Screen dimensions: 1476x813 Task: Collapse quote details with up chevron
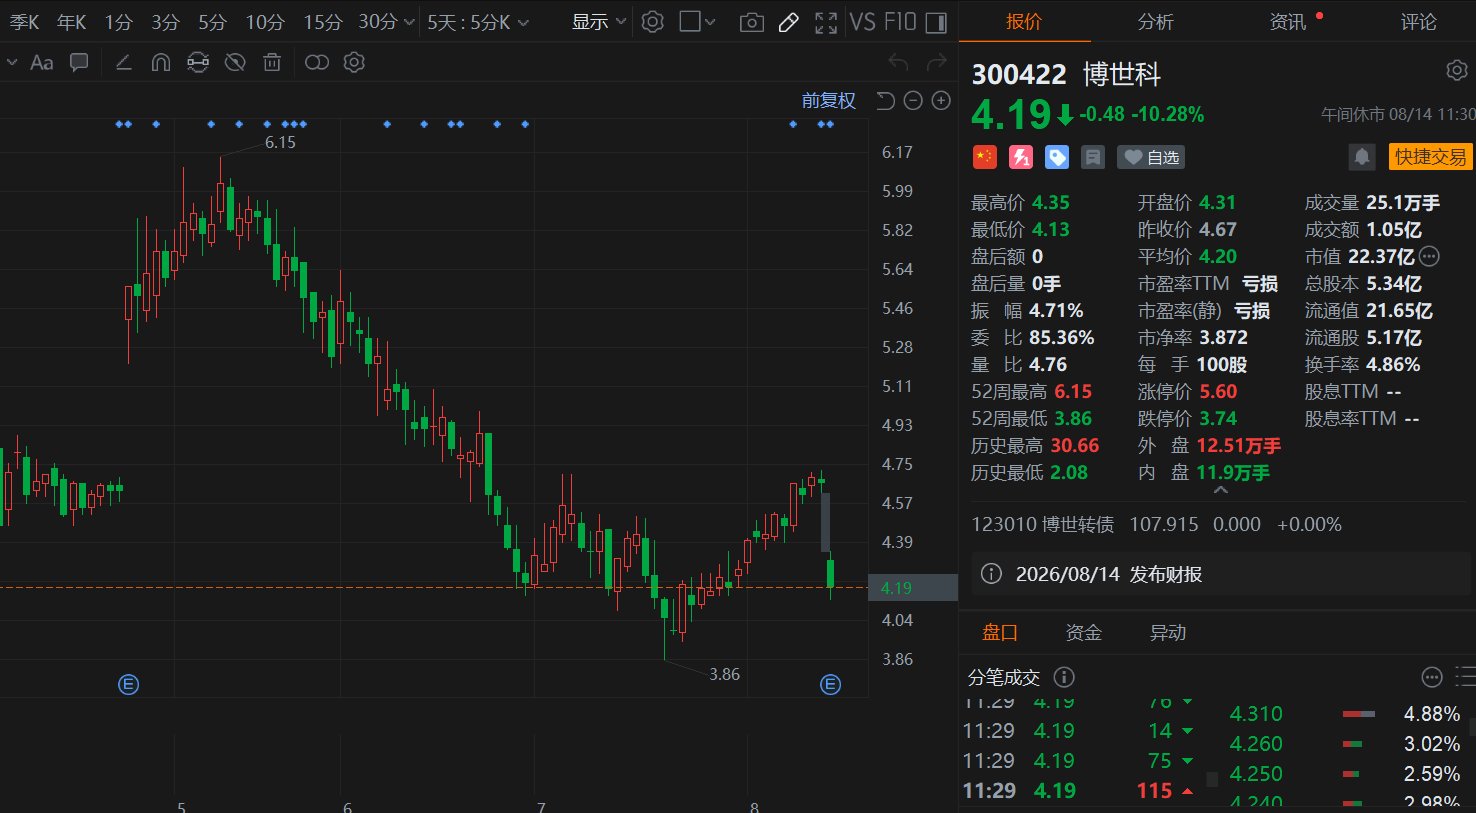click(x=1221, y=491)
